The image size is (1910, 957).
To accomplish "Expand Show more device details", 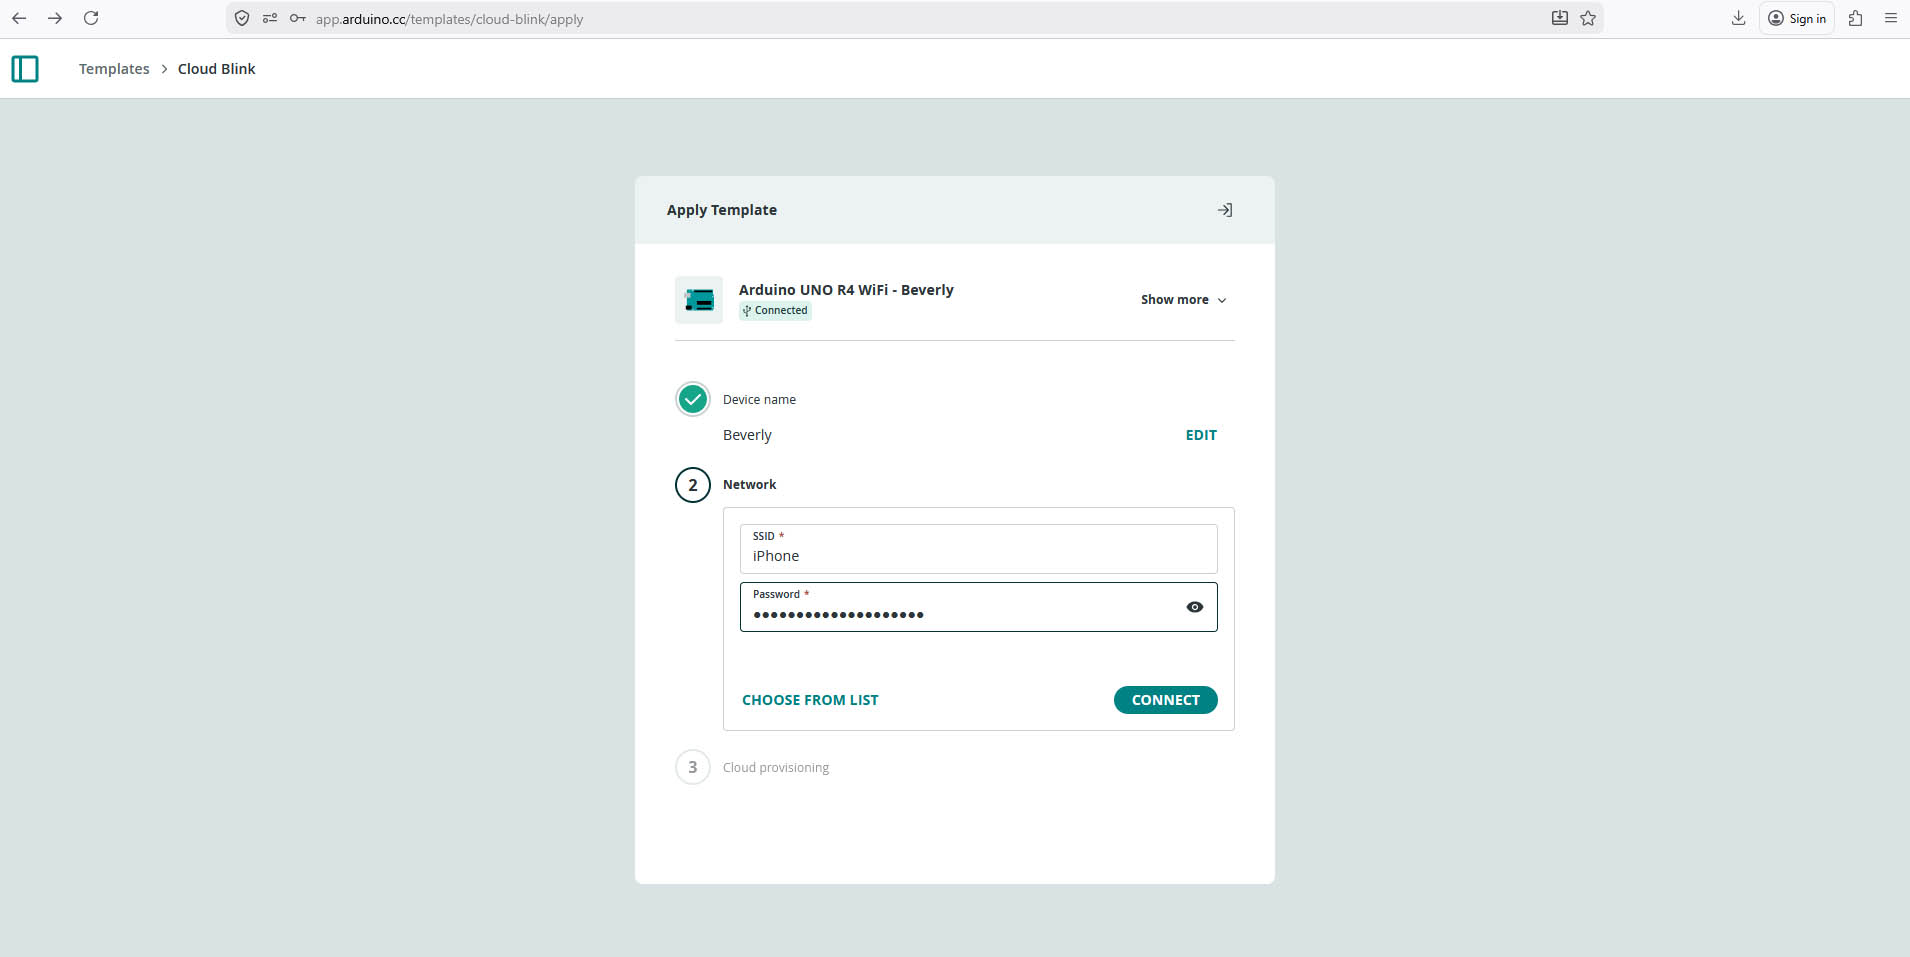I will pyautogui.click(x=1183, y=300).
